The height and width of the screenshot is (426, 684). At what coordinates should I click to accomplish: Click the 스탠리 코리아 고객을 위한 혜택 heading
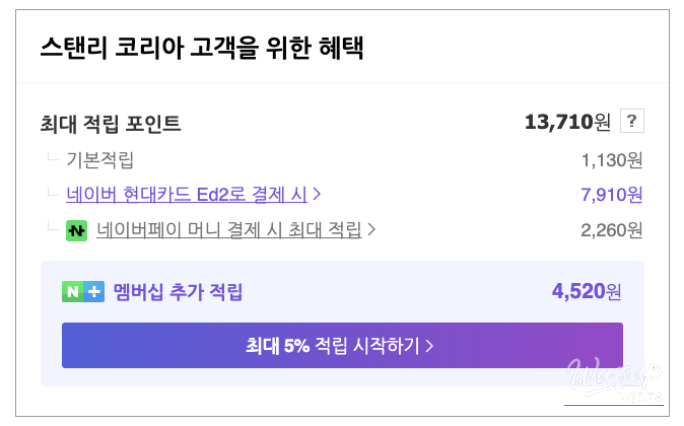click(x=201, y=49)
